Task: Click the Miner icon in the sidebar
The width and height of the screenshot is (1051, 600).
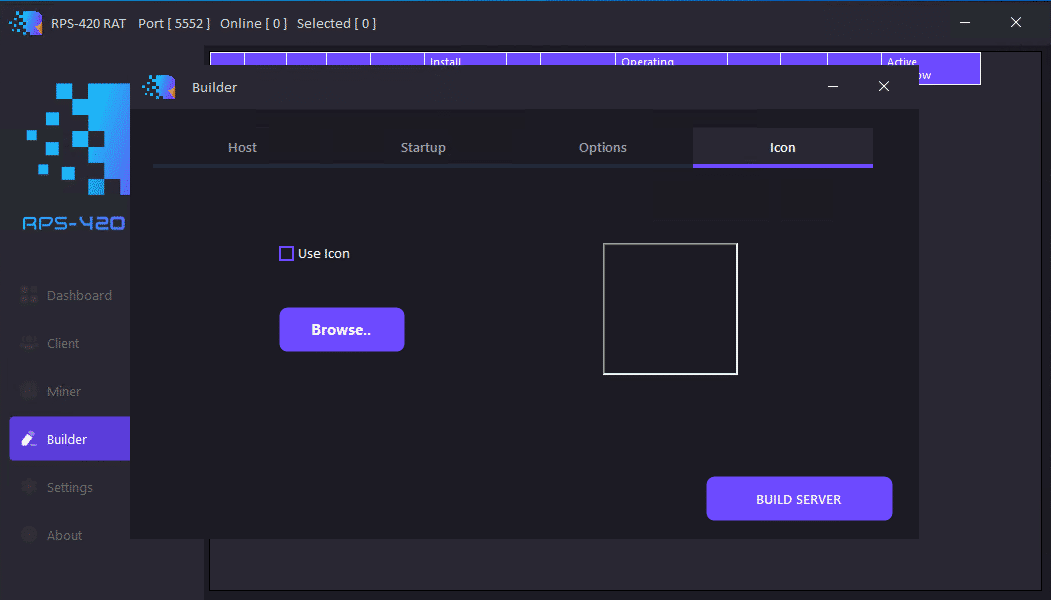Action: coord(29,391)
